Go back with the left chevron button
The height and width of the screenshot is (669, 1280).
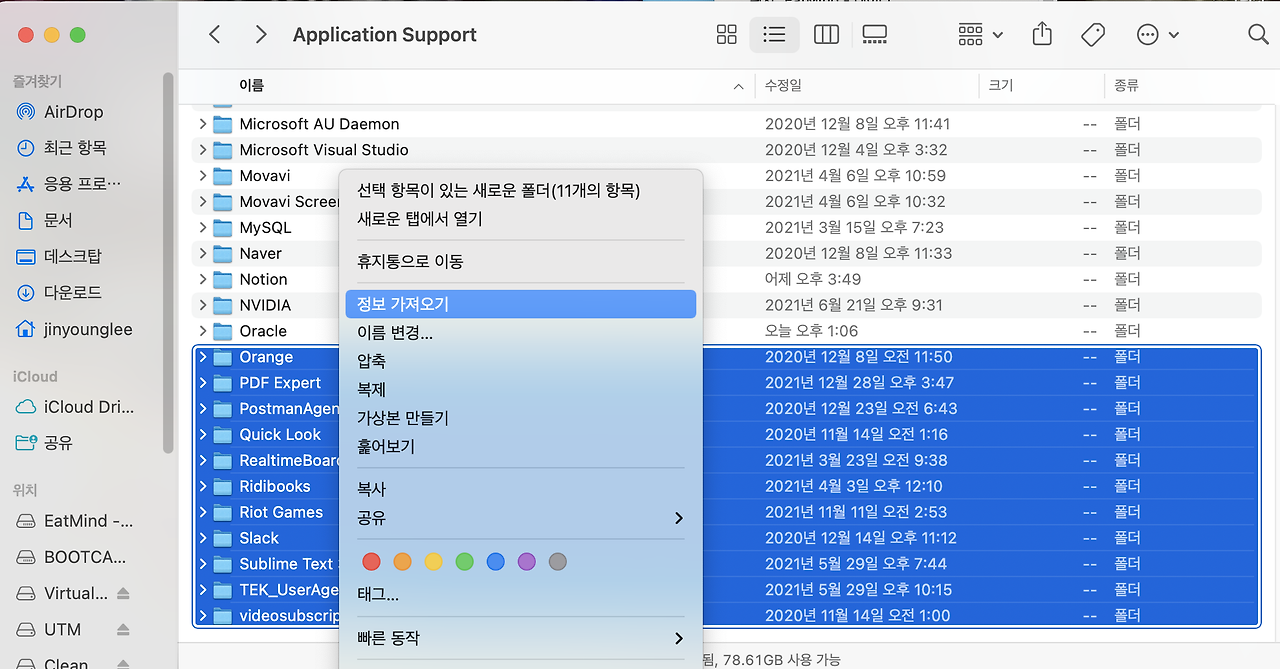(215, 35)
